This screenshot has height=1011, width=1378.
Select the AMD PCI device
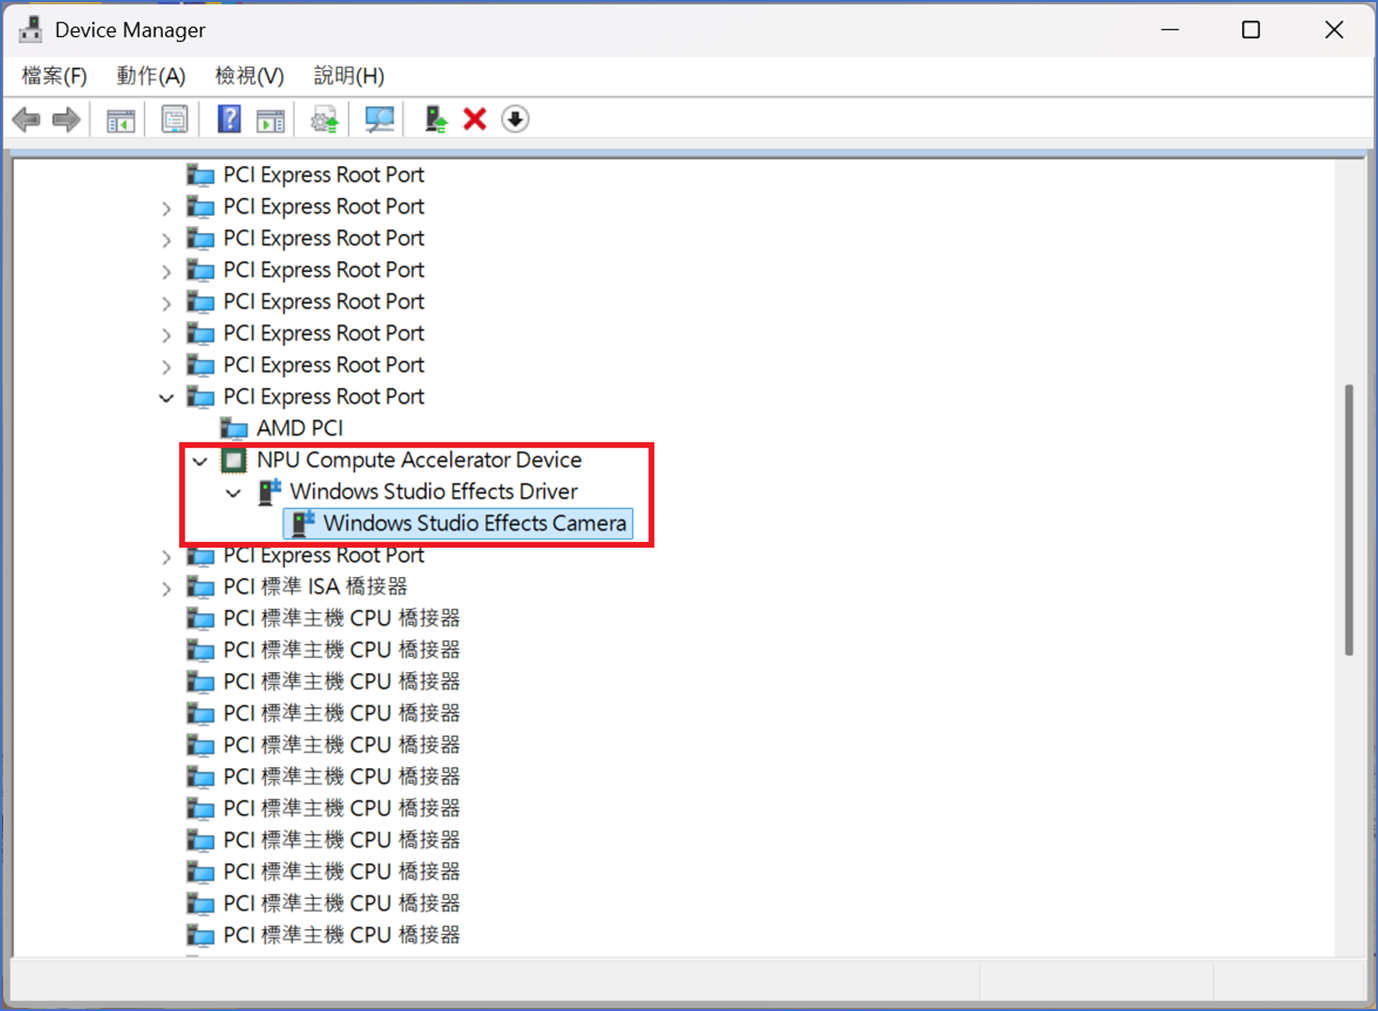(299, 428)
